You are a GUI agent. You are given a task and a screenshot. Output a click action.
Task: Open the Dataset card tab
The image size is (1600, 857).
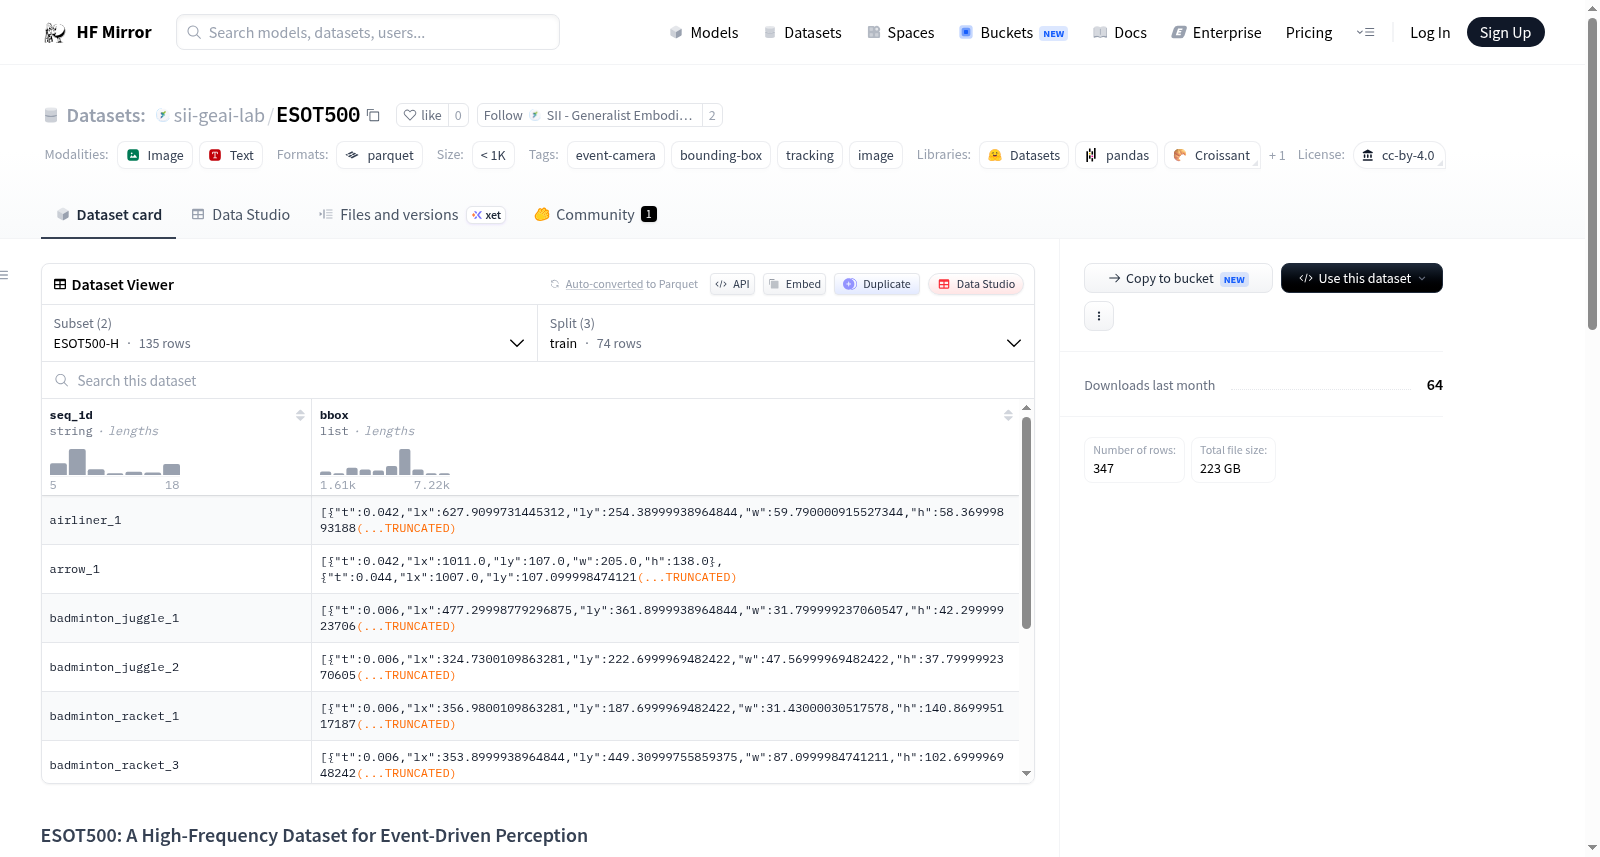109,215
